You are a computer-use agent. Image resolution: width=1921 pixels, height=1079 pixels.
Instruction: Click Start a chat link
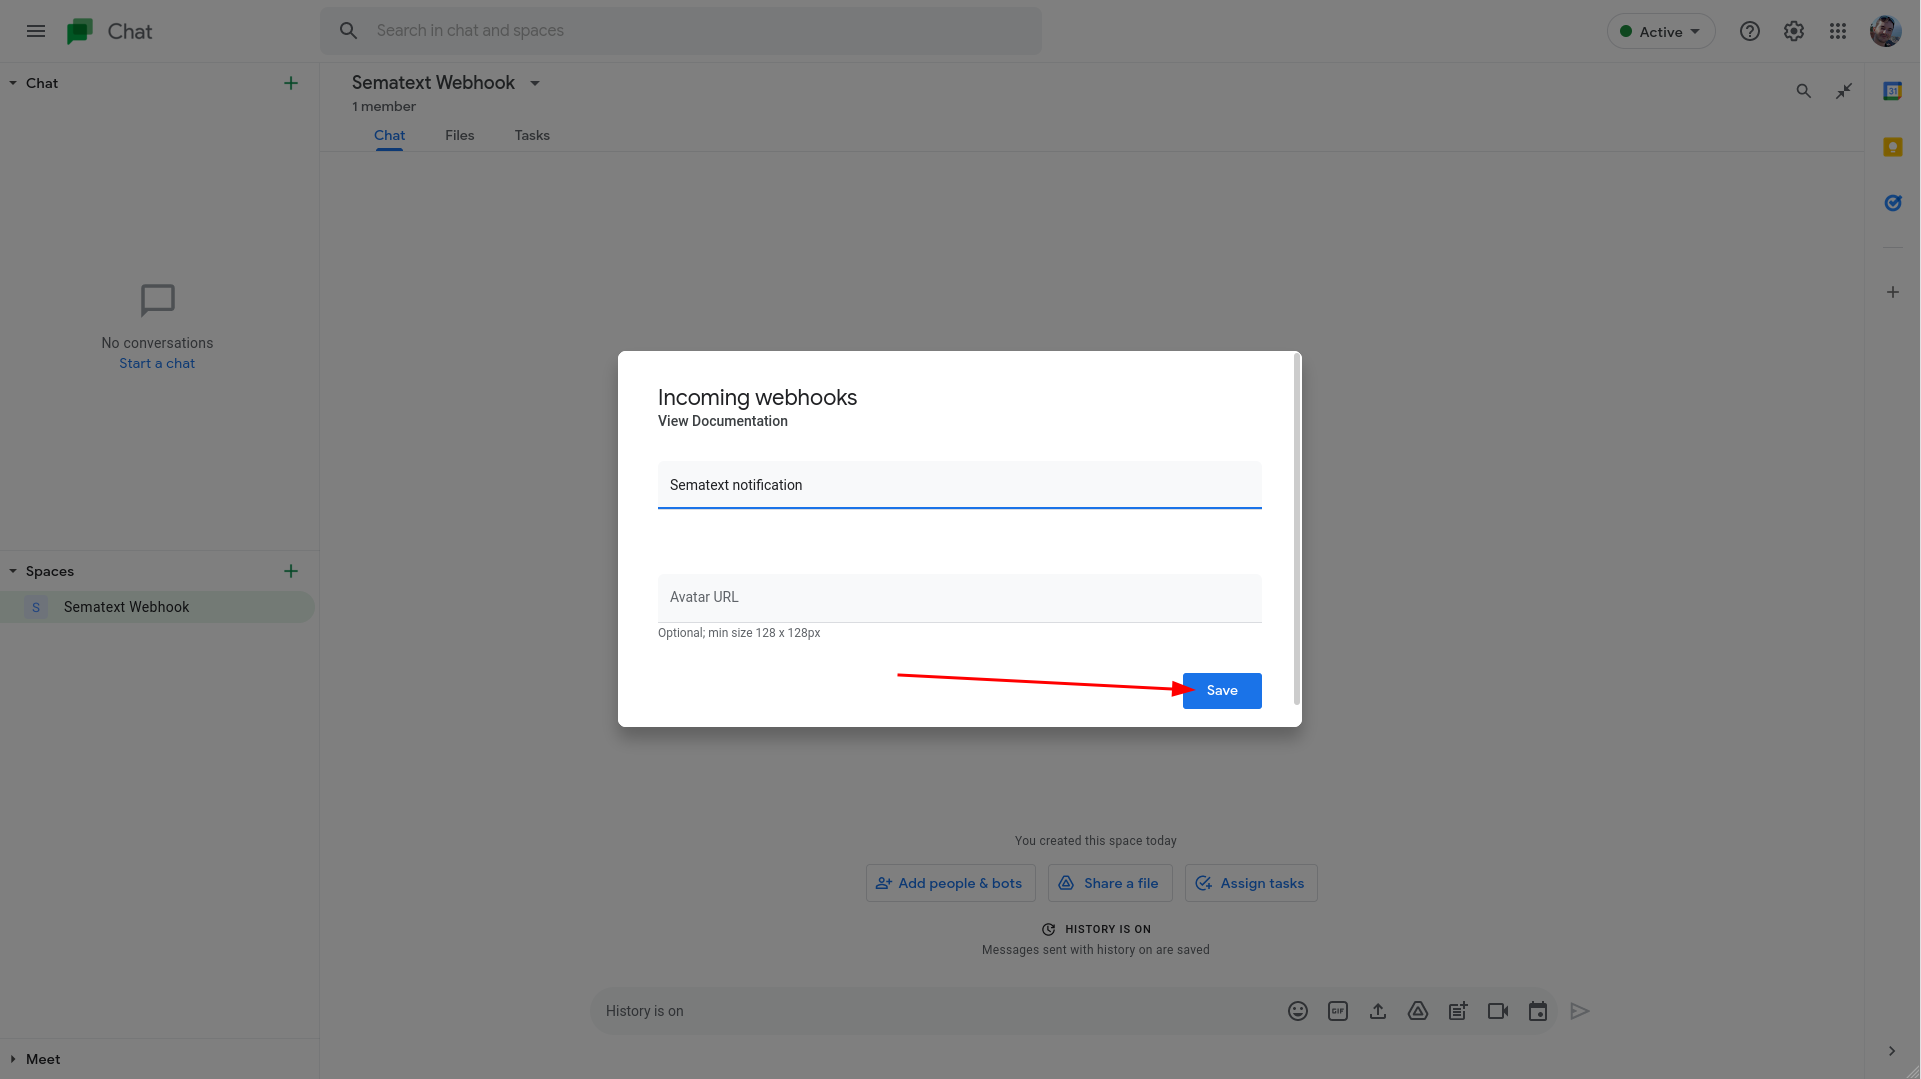point(157,363)
